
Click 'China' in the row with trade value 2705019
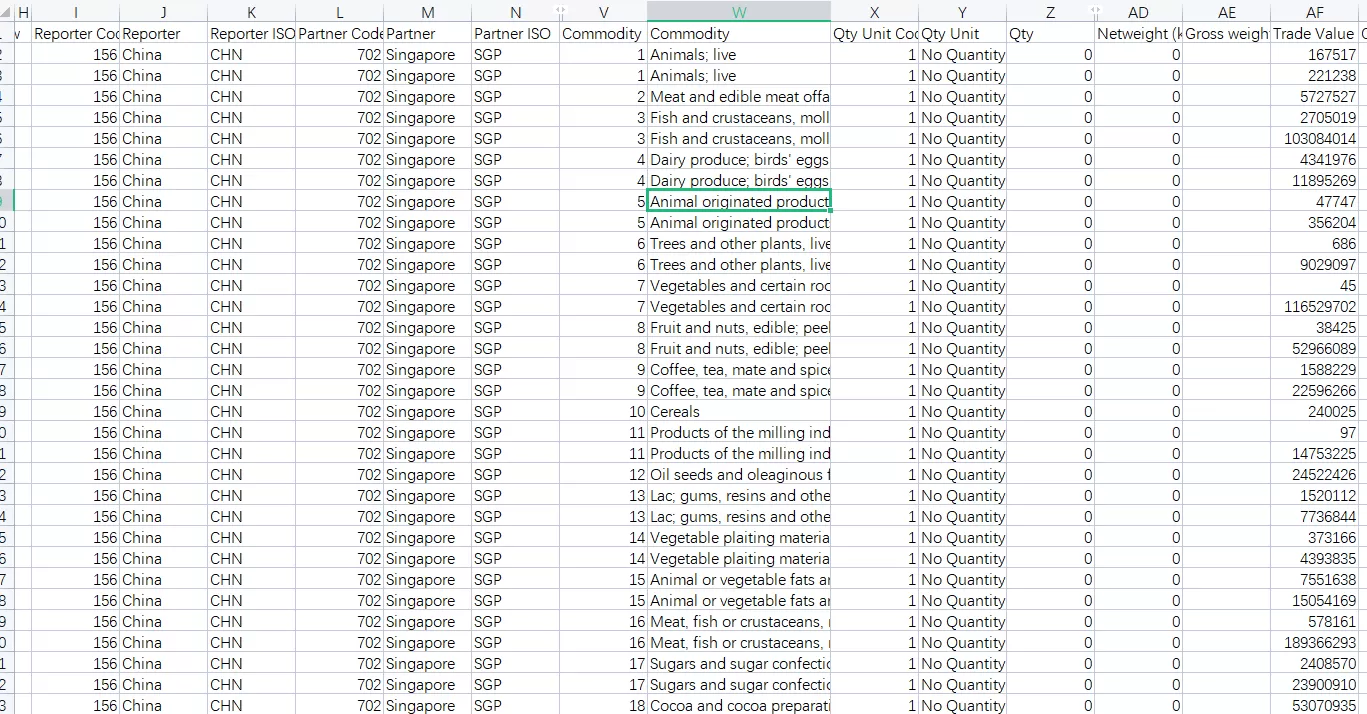163,117
